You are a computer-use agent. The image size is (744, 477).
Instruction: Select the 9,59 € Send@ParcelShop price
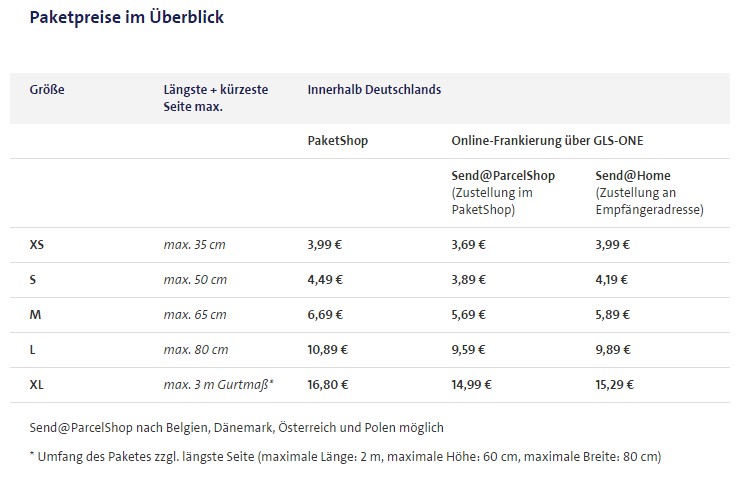[469, 349]
